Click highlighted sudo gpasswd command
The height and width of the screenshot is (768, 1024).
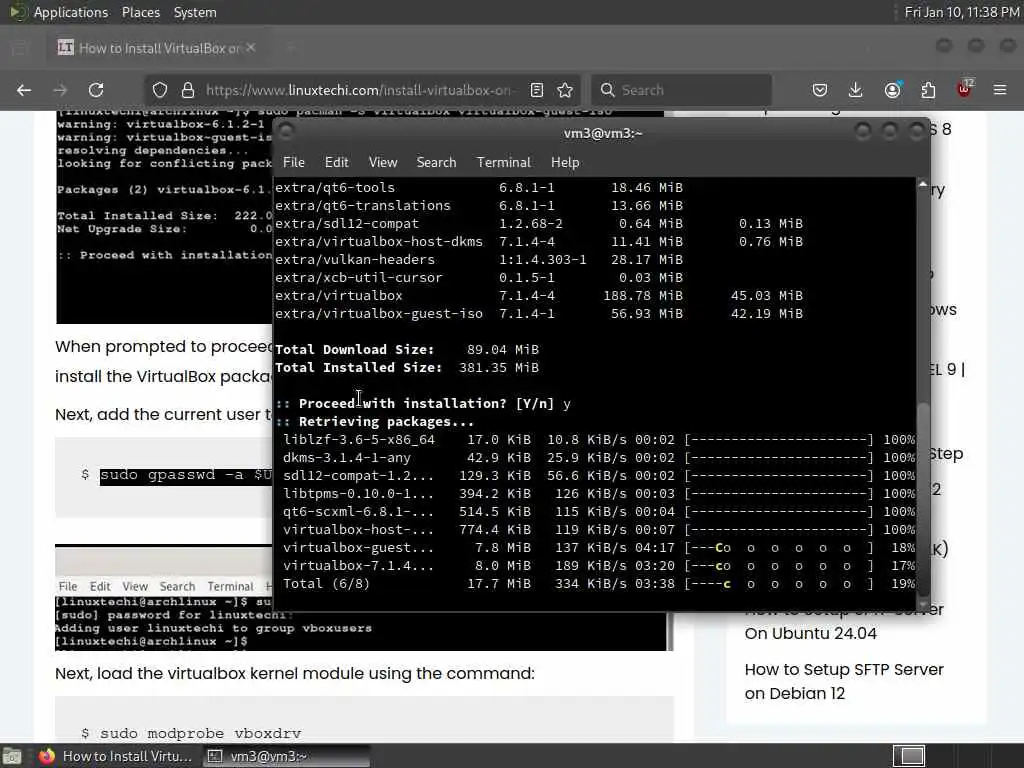tap(185, 475)
